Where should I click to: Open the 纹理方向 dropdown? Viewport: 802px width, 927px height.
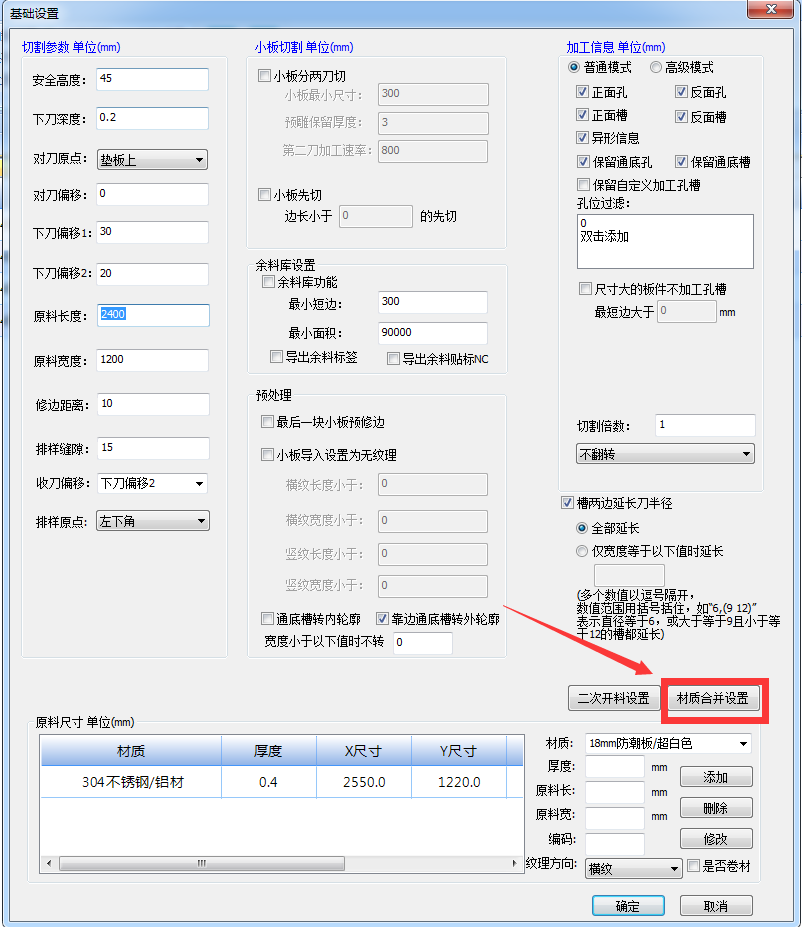pos(634,868)
